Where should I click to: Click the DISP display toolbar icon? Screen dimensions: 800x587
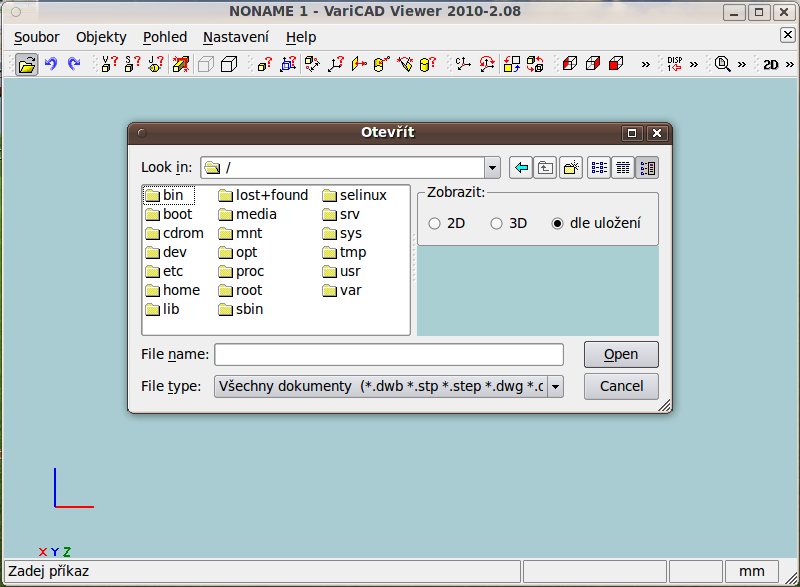(x=674, y=64)
